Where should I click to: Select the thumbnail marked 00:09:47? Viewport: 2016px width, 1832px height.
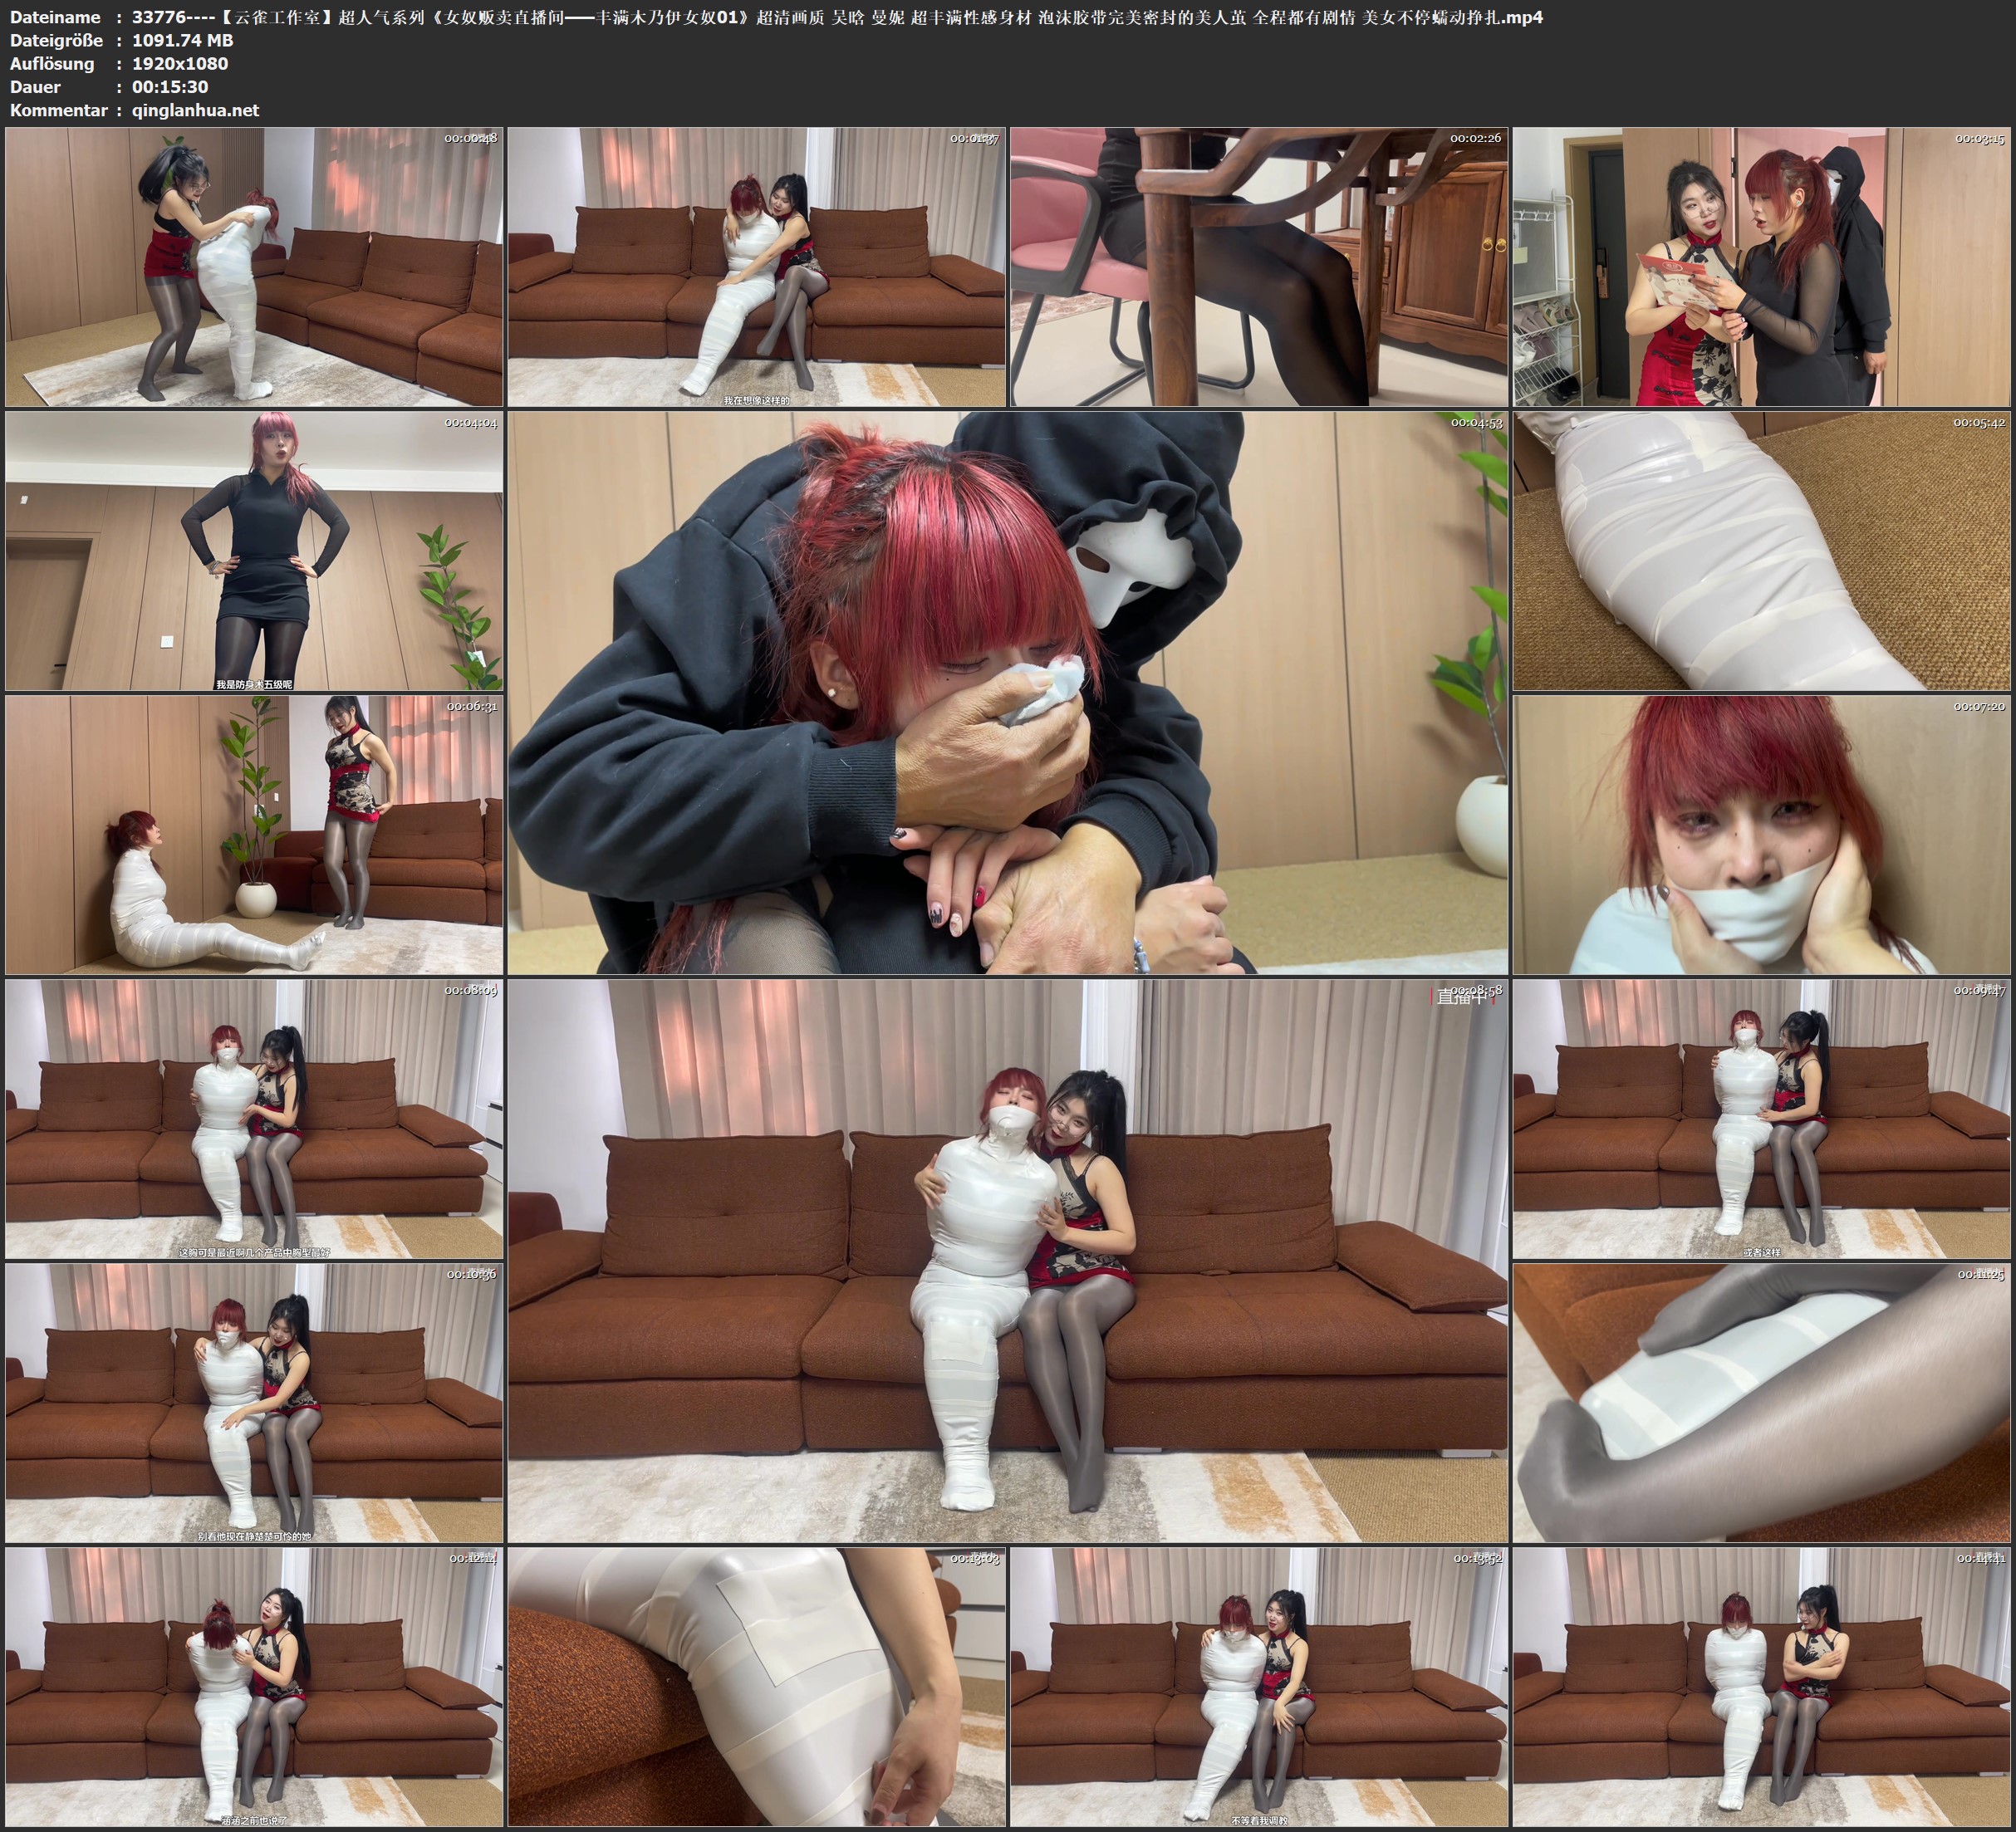[1761, 1119]
